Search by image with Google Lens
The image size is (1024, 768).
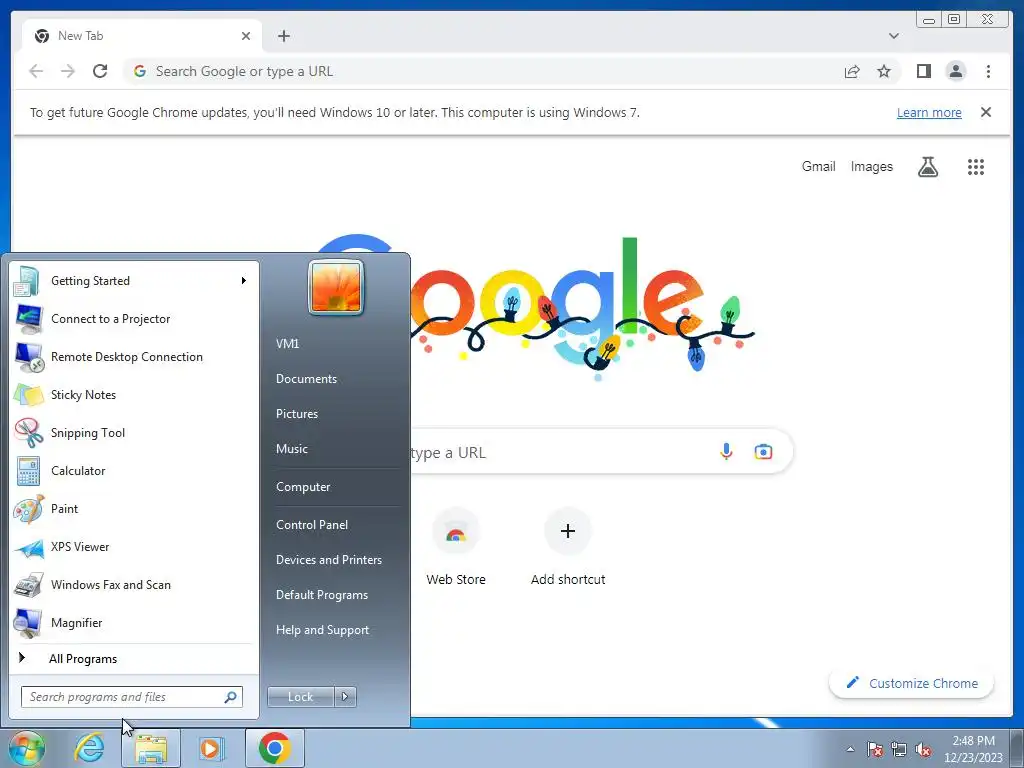[763, 451]
